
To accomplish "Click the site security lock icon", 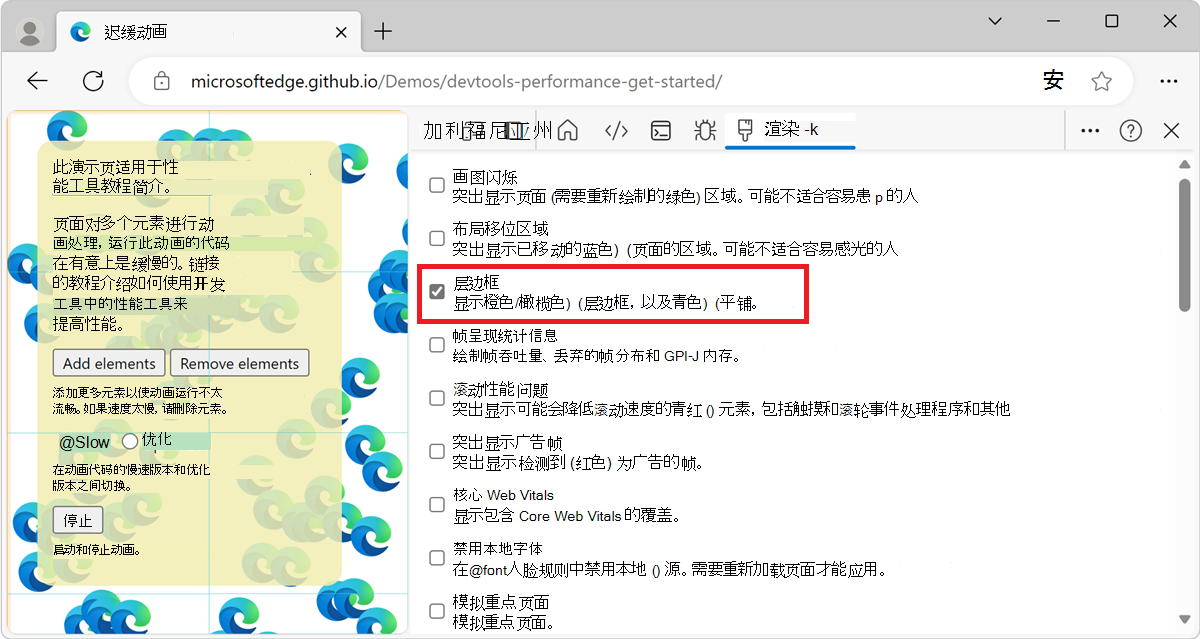I will [x=161, y=81].
